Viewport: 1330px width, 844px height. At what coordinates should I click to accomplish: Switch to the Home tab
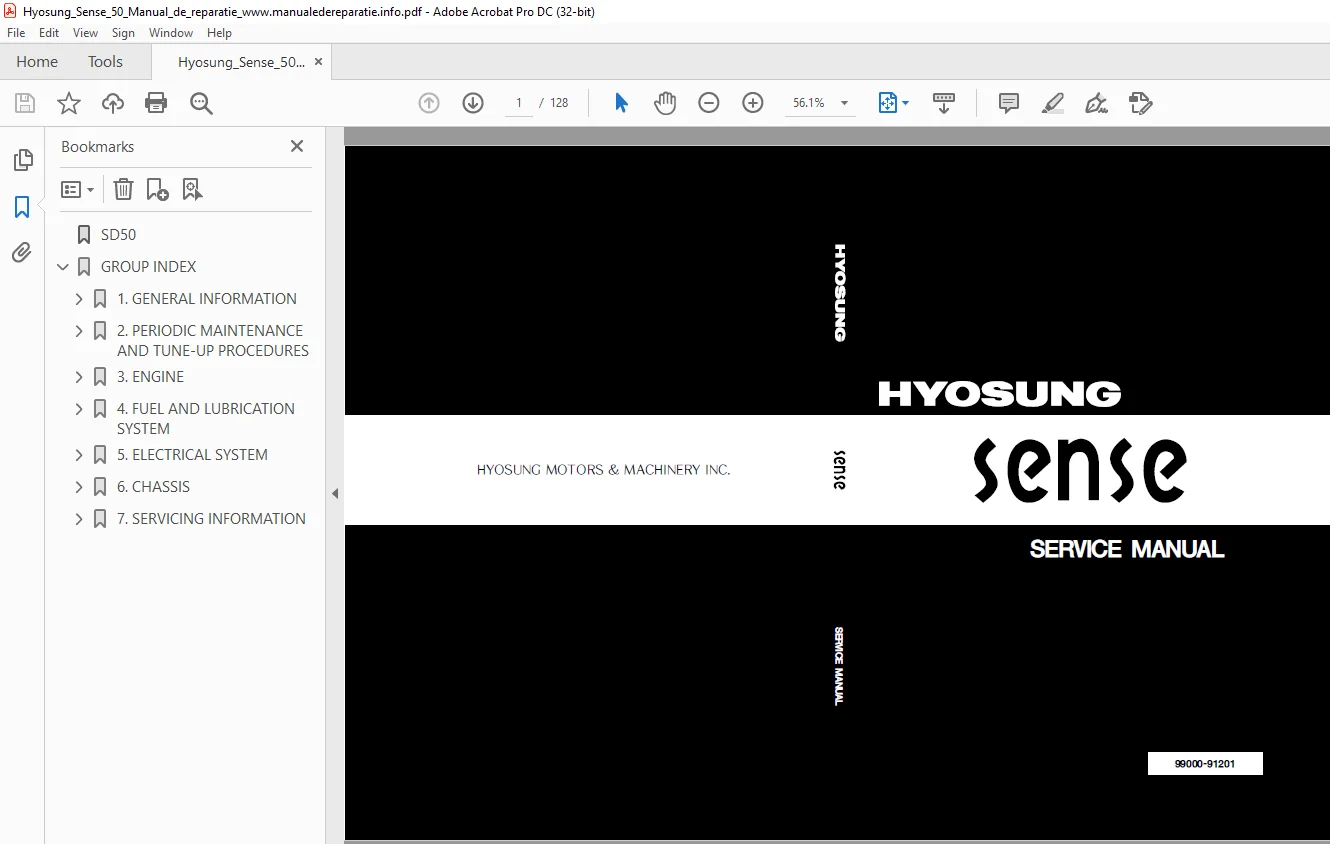pyautogui.click(x=37, y=62)
